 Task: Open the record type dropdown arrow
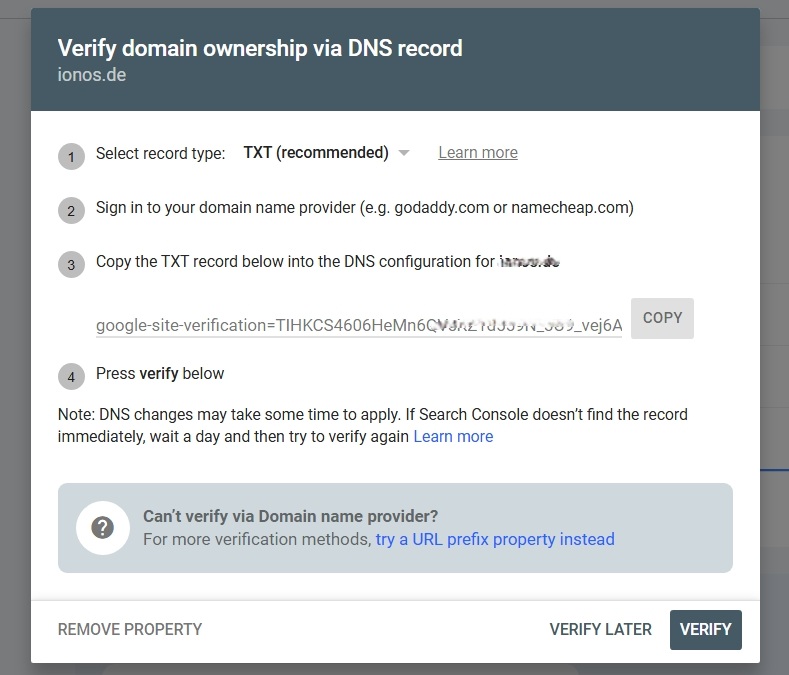(404, 153)
